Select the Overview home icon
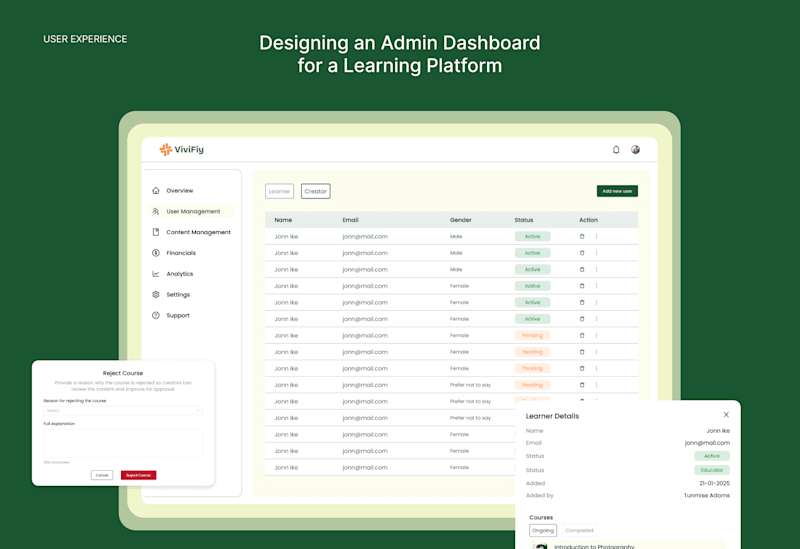This screenshot has height=549, width=800. [156, 190]
